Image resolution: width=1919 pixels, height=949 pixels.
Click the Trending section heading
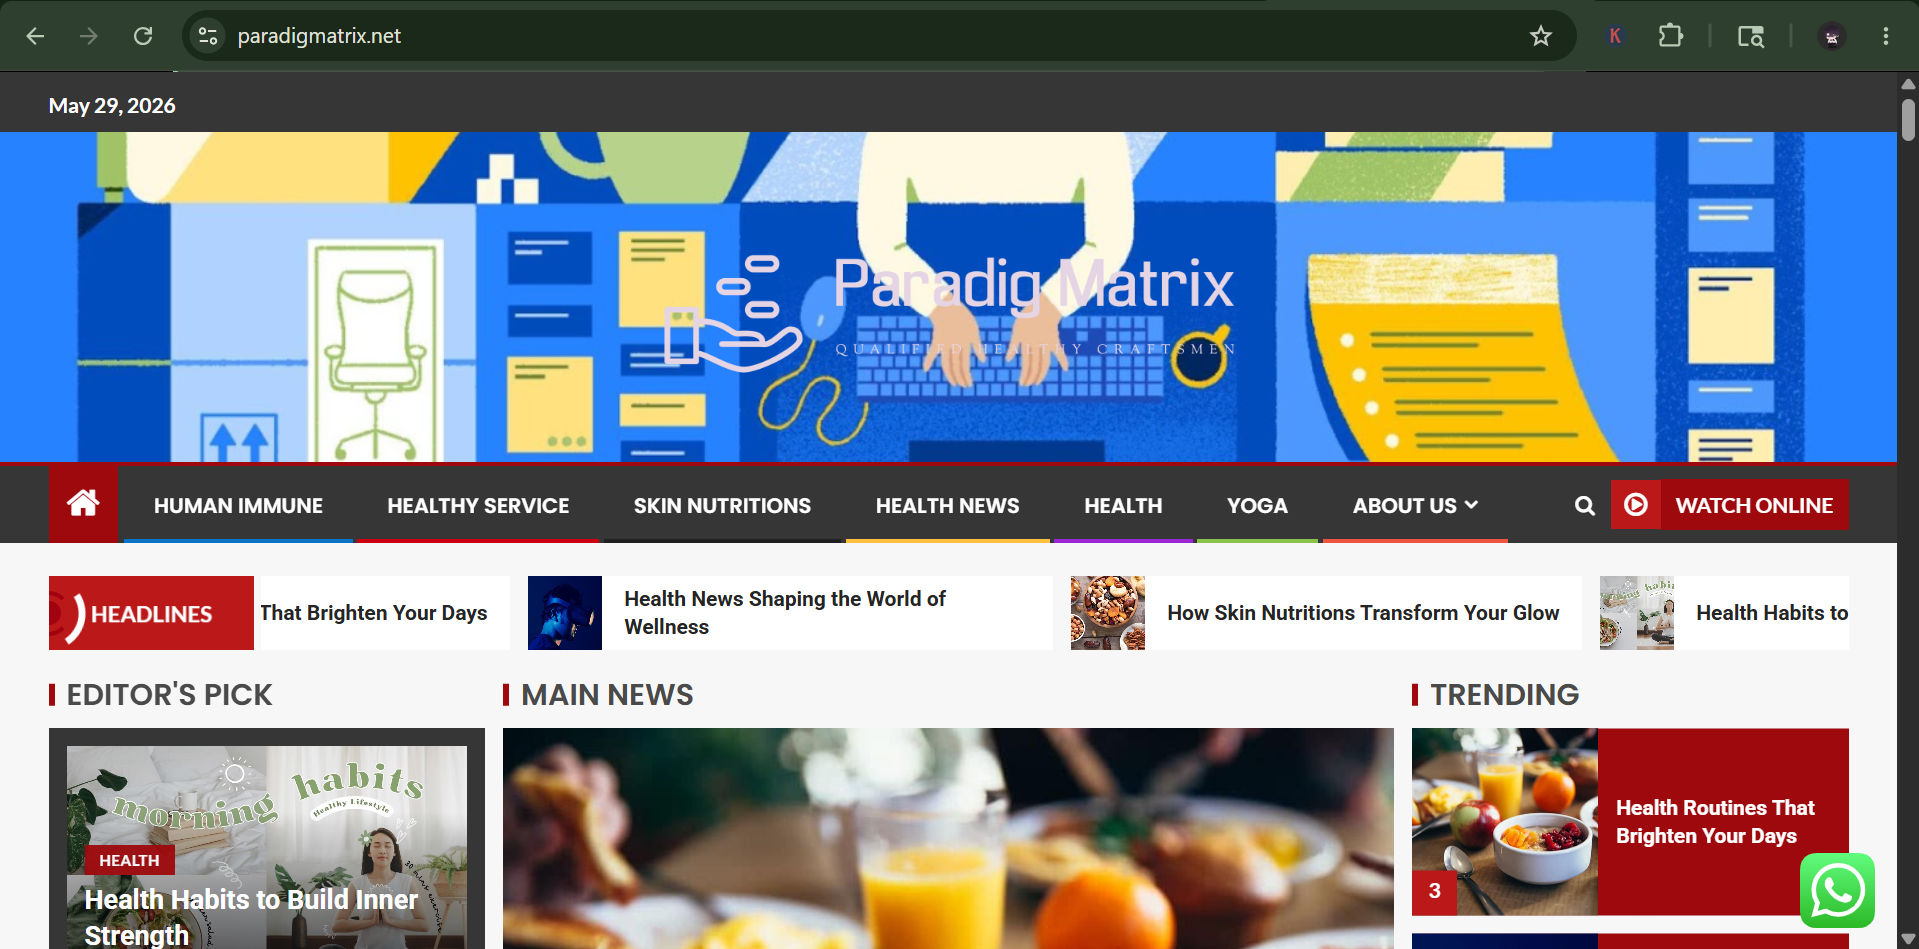1504,695
